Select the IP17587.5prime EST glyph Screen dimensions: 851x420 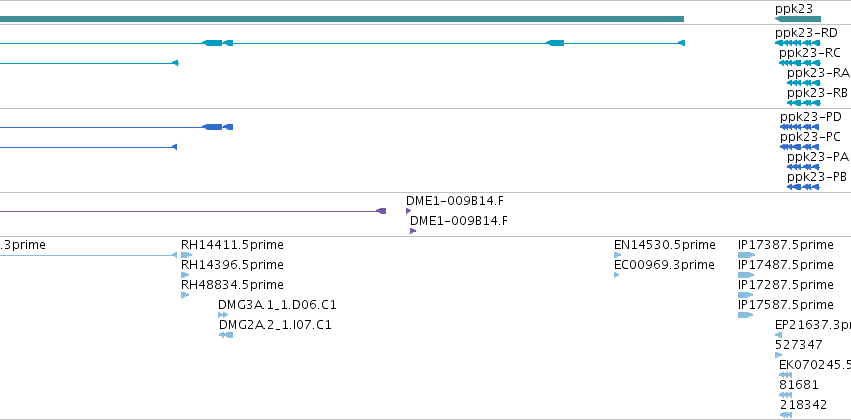click(746, 315)
